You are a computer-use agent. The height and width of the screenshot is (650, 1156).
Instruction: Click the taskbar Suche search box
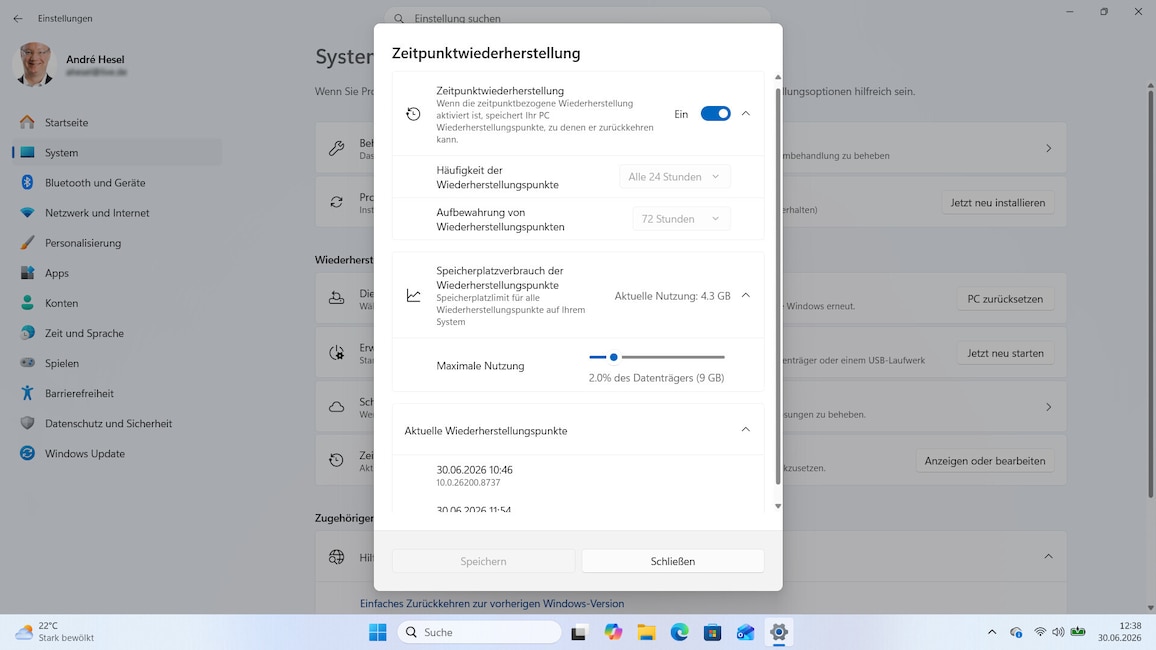click(479, 632)
